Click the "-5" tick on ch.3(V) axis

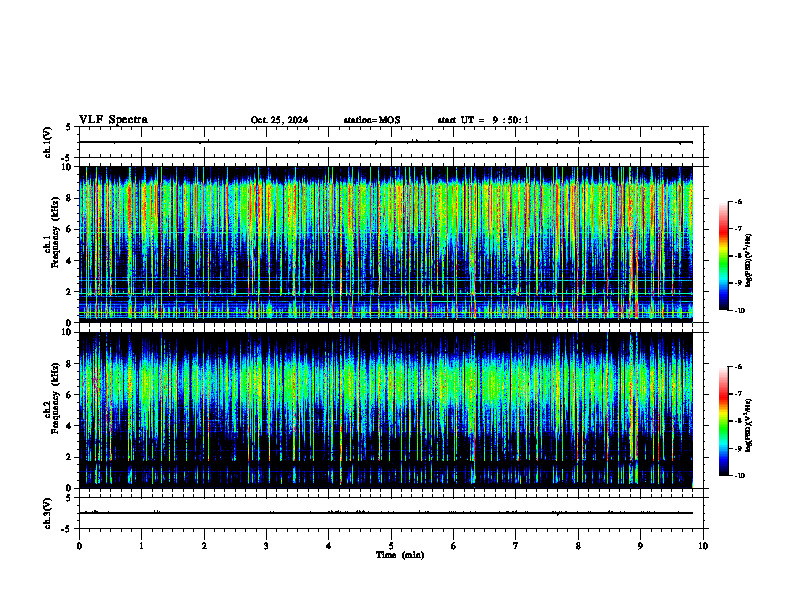click(66, 529)
